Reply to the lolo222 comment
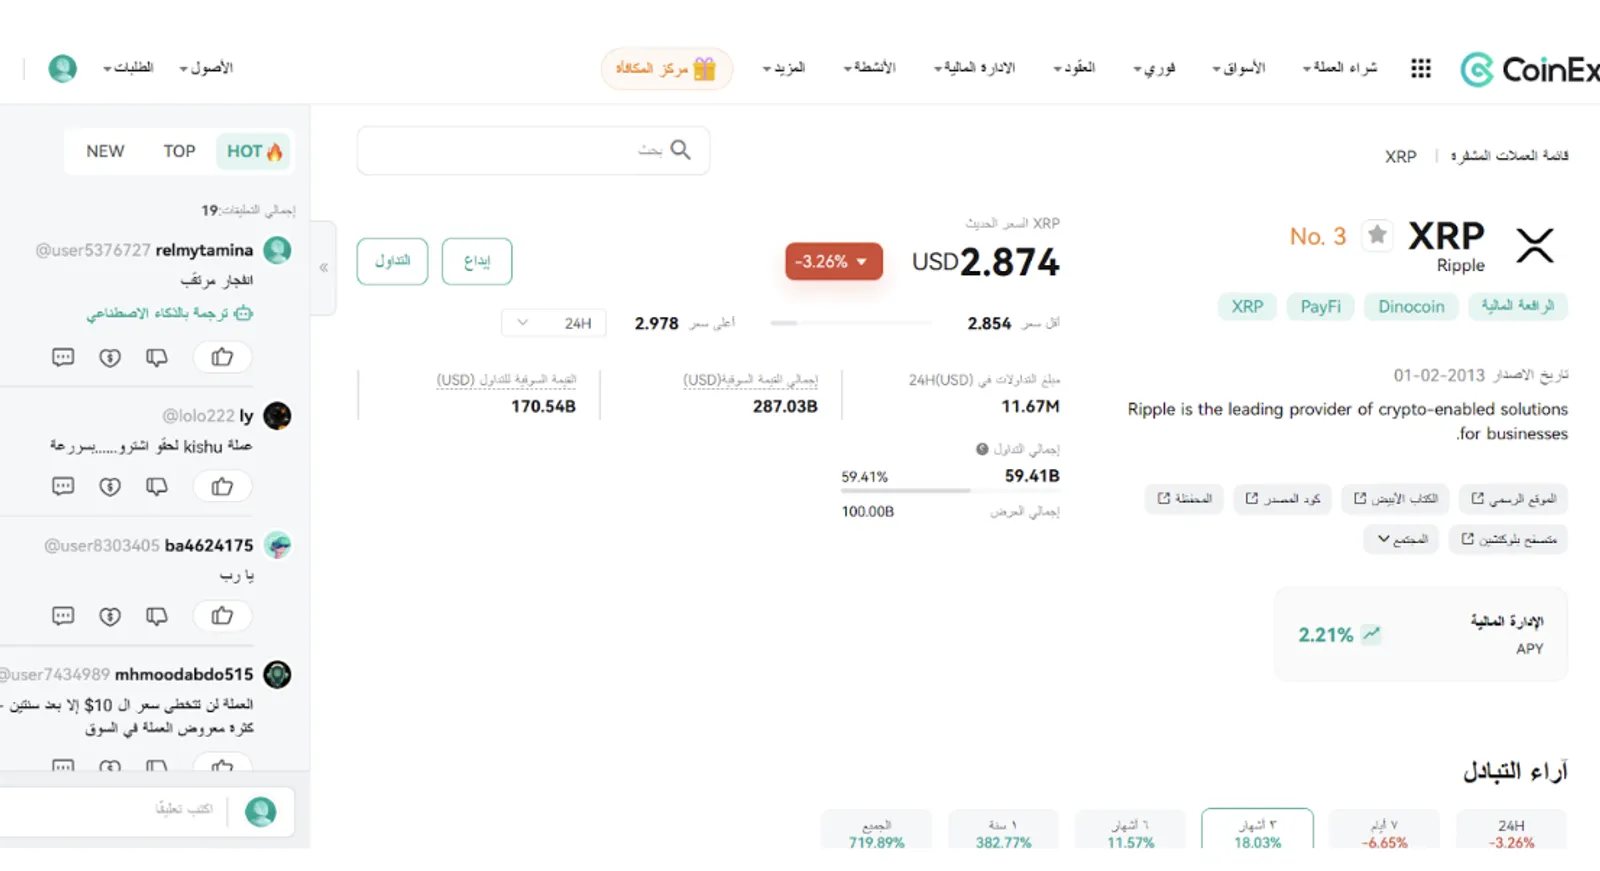1600x871 pixels. [63, 486]
